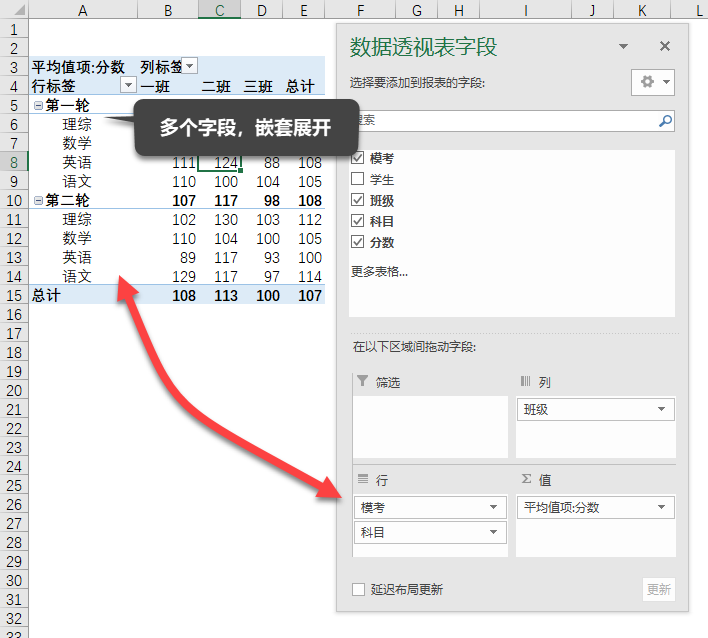Open the 行标签 filter dropdown

click(127, 86)
